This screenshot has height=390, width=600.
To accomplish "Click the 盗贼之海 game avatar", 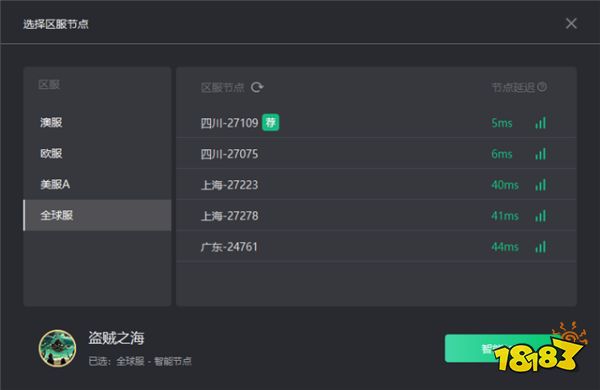I will pos(57,348).
